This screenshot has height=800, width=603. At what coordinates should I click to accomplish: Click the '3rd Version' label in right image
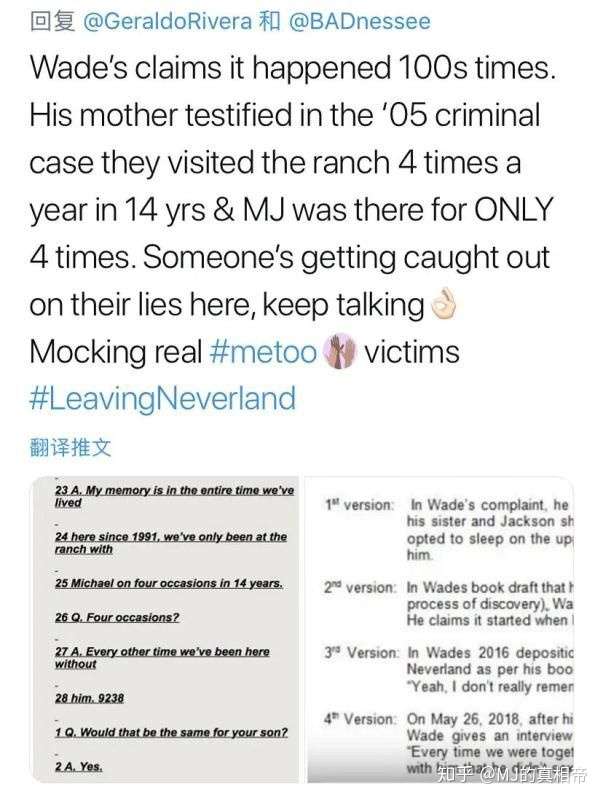point(361,653)
